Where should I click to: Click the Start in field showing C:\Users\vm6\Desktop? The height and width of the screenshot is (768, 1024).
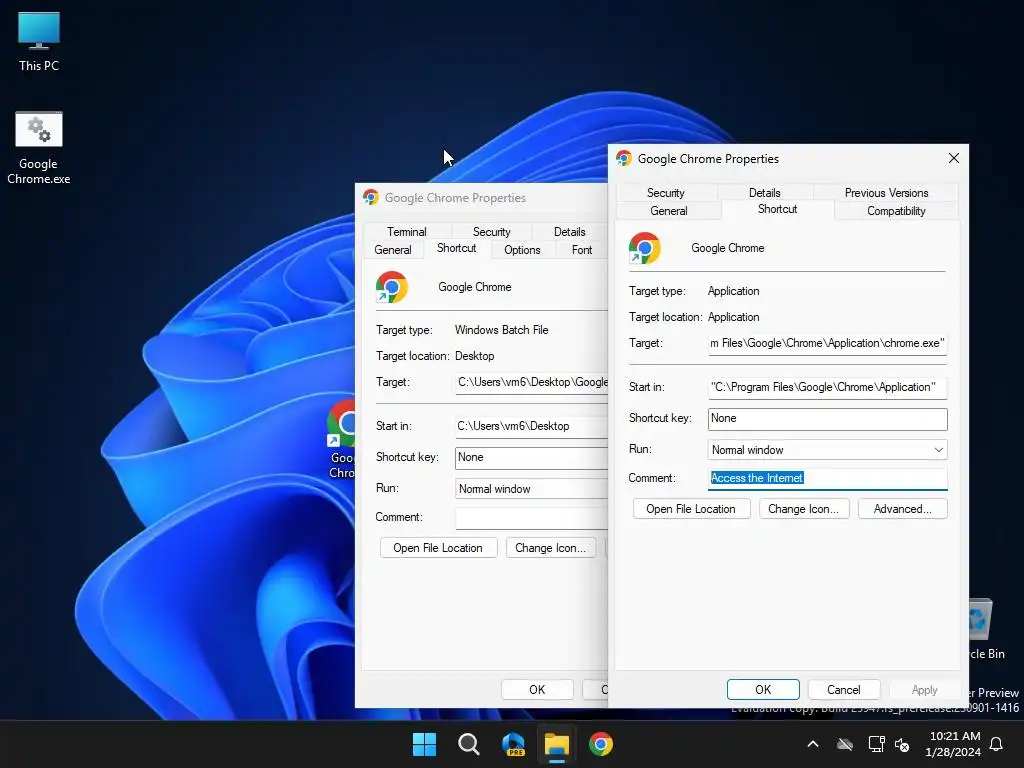532,426
